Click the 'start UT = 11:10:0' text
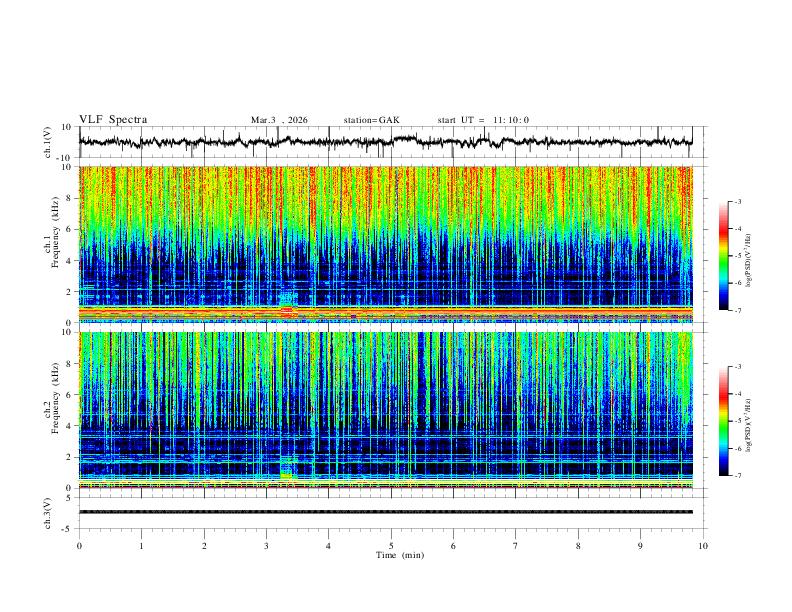 pos(483,120)
